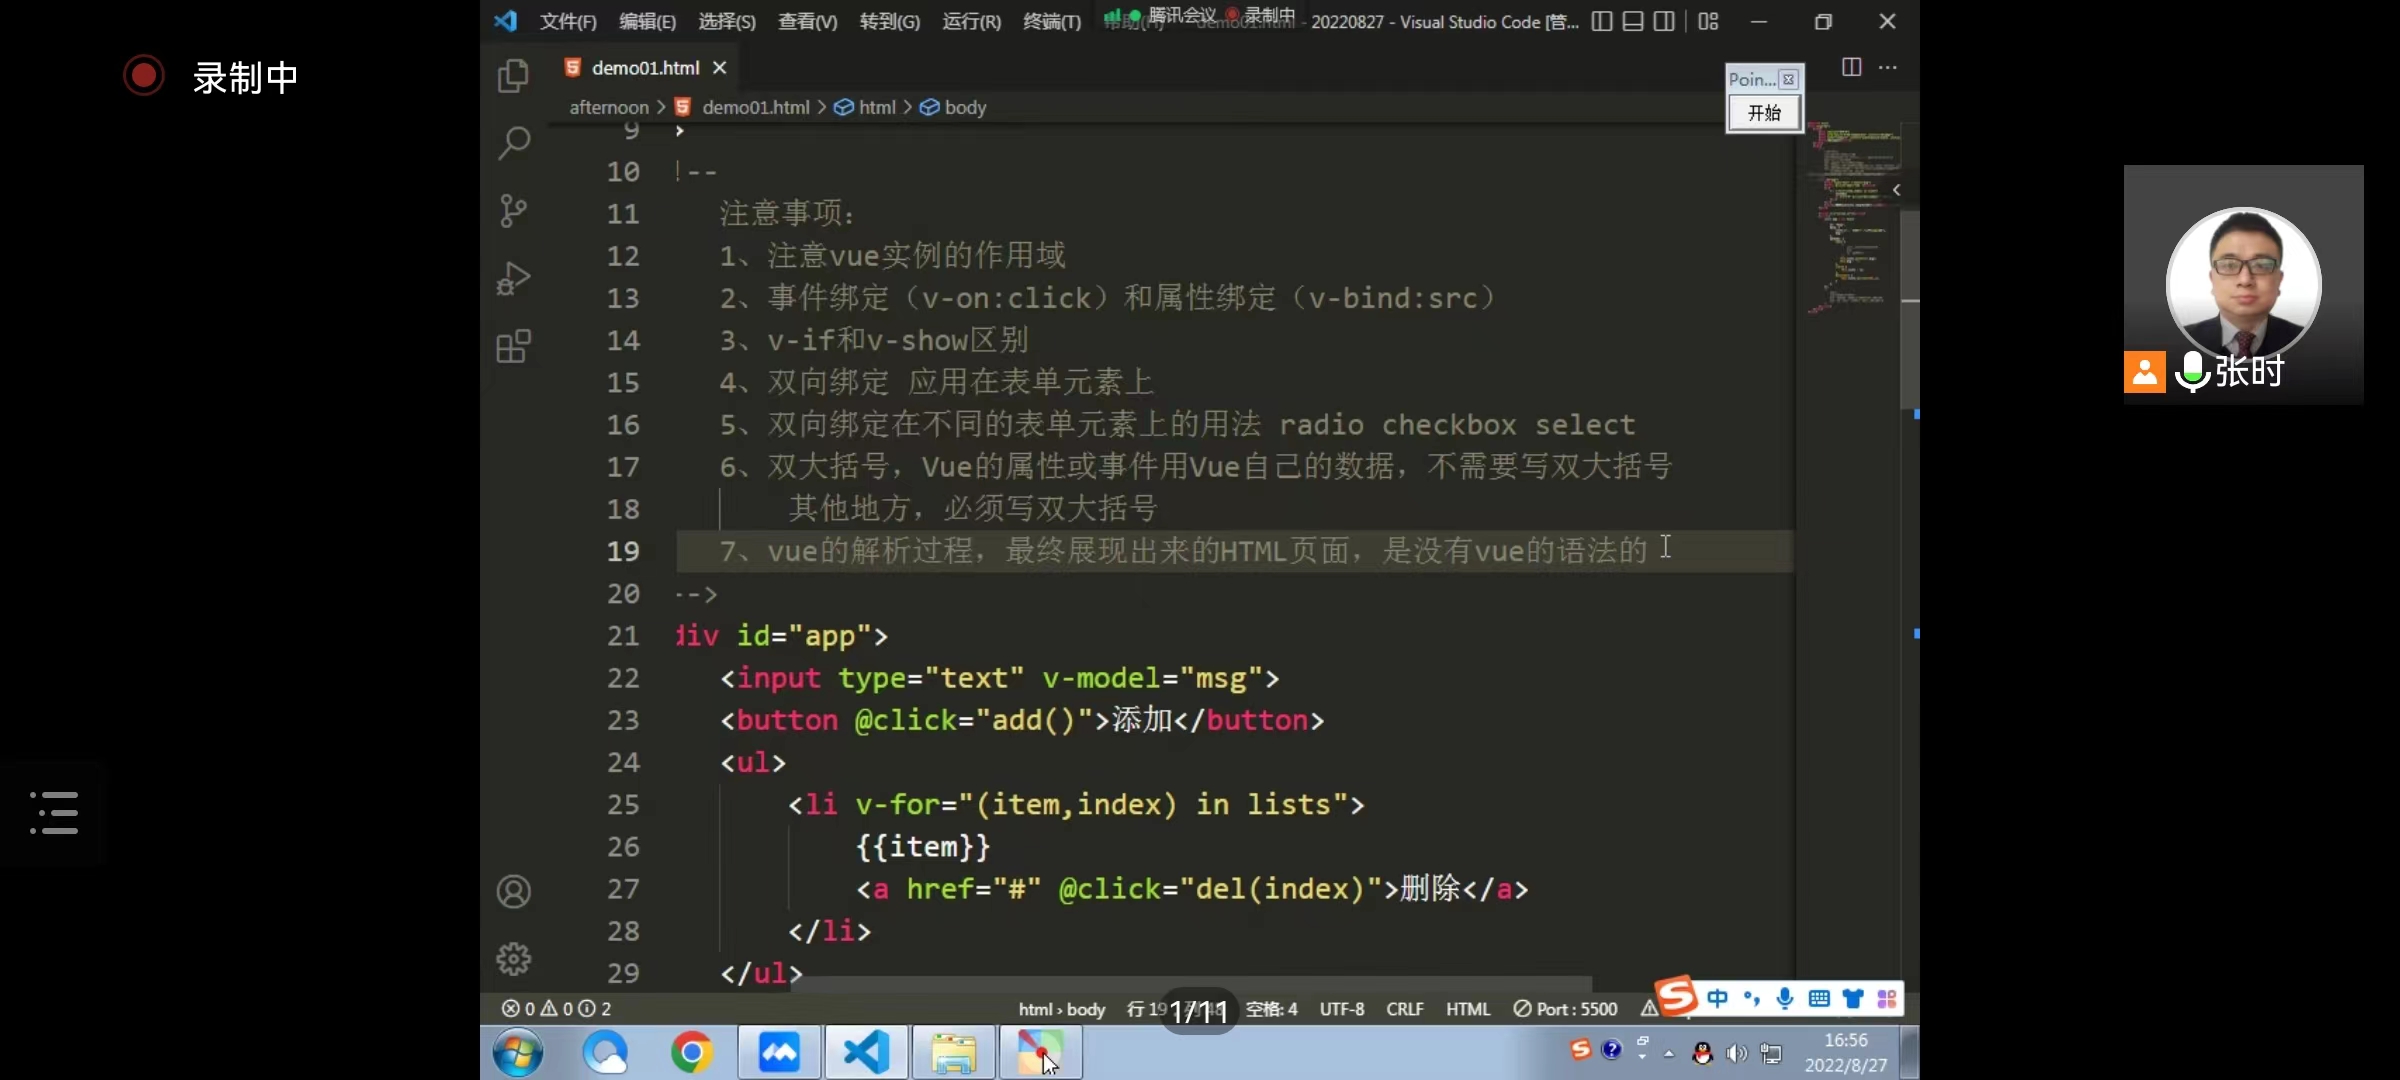Open the Search view in the activity bar
The width and height of the screenshot is (2400, 1080).
point(513,143)
